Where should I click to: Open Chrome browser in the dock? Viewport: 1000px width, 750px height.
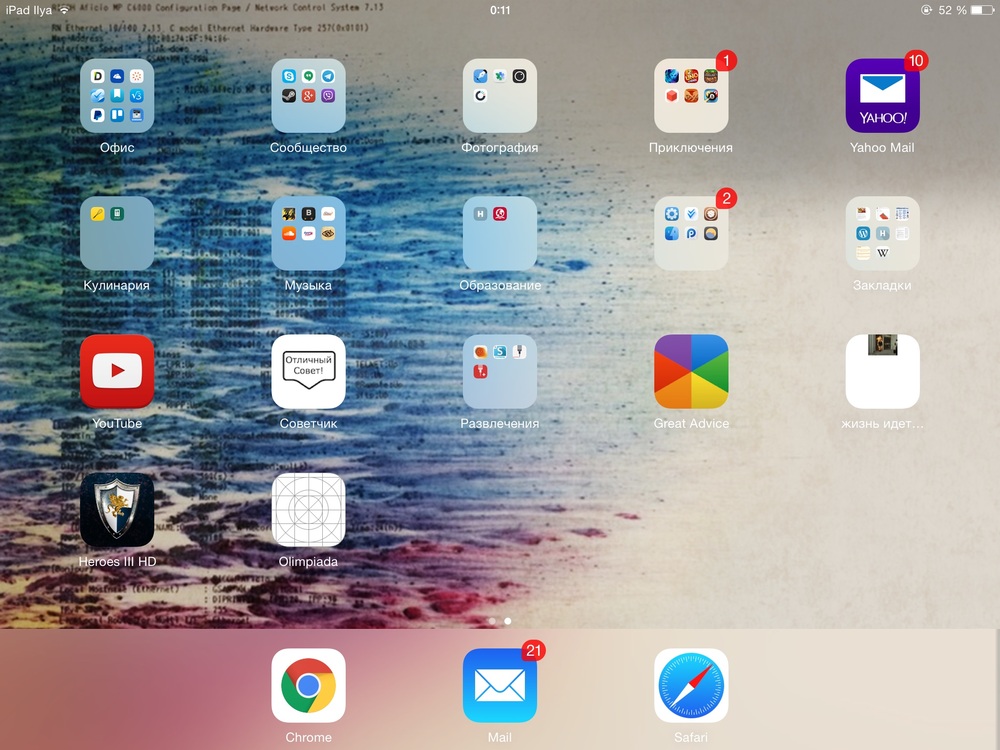[x=308, y=686]
